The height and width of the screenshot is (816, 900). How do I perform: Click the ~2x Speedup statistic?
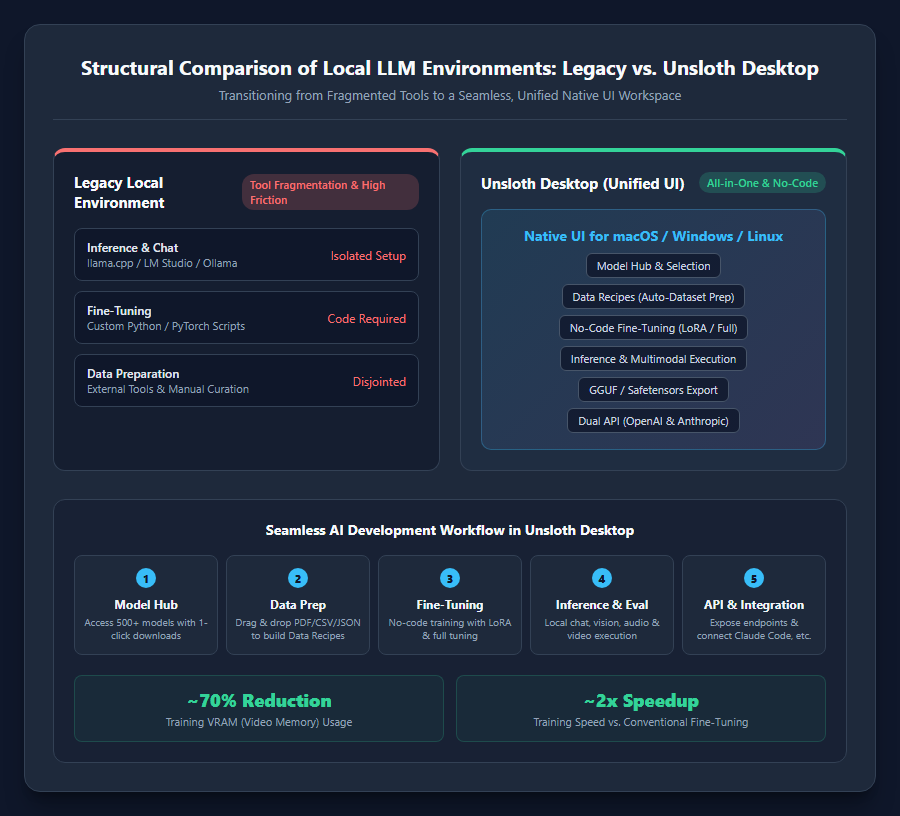click(641, 701)
